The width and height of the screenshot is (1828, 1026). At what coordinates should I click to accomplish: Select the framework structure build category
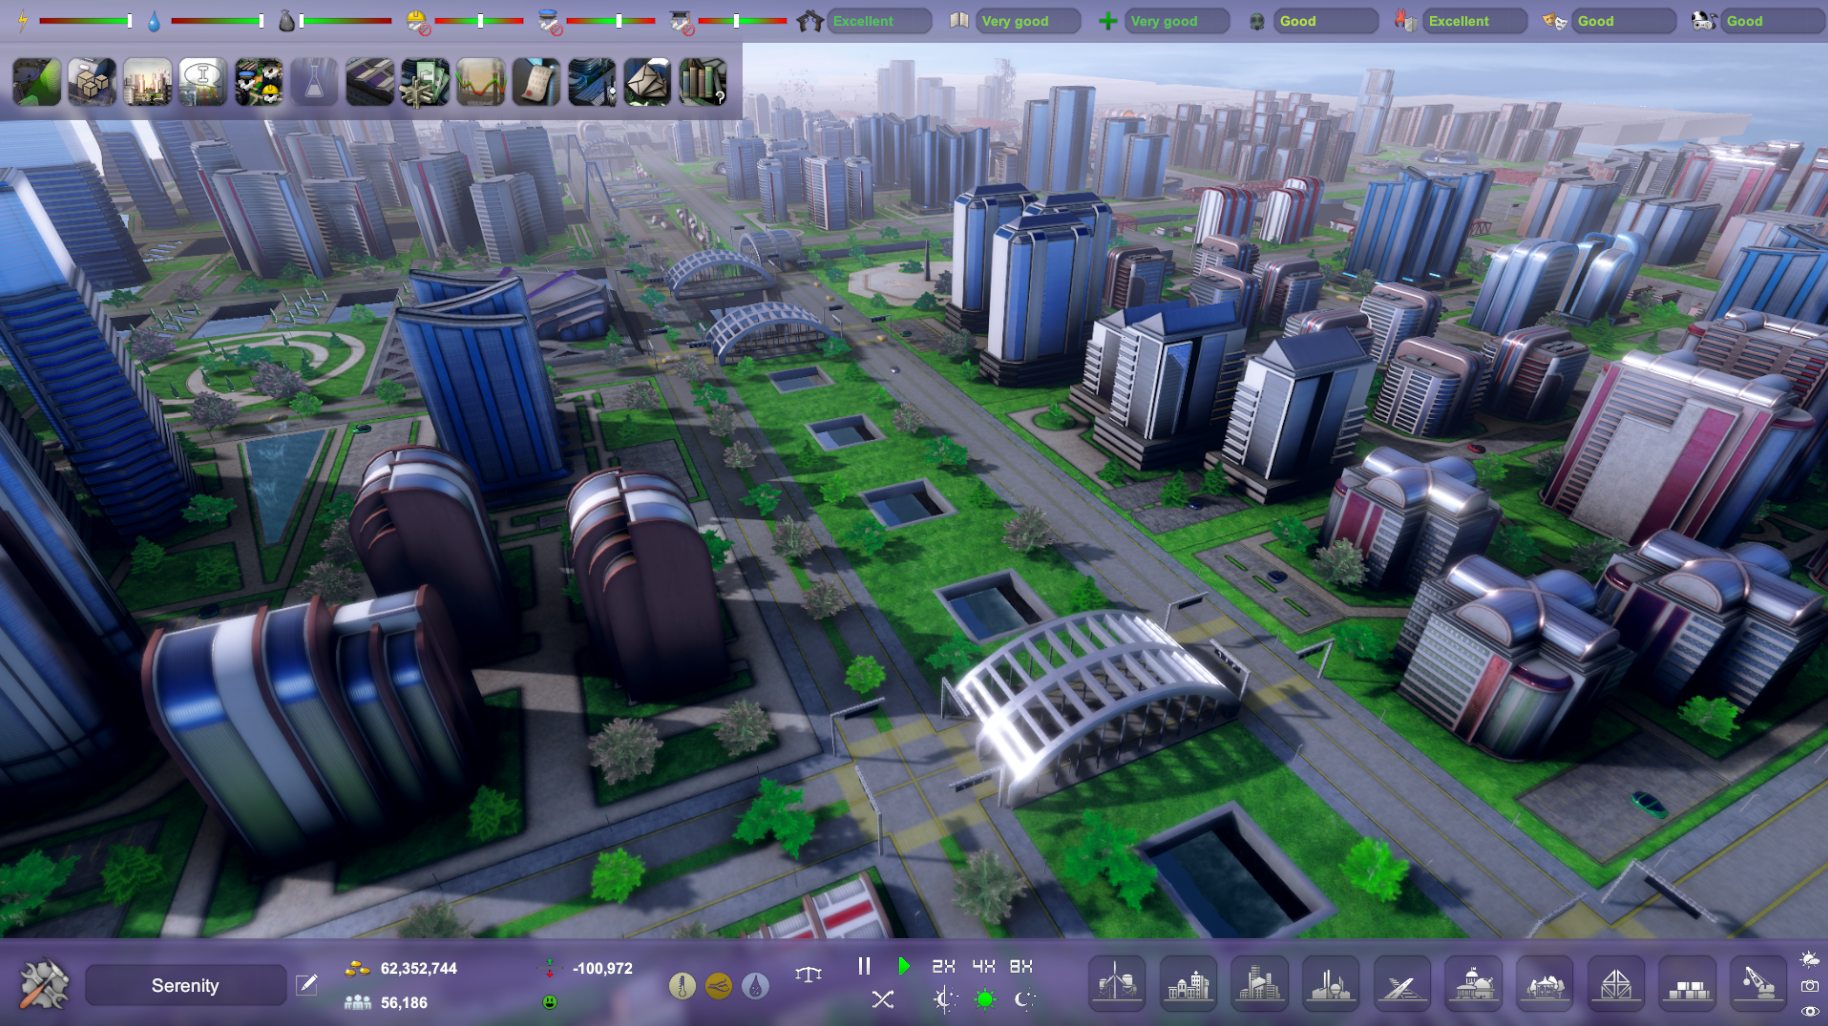coord(1616,983)
